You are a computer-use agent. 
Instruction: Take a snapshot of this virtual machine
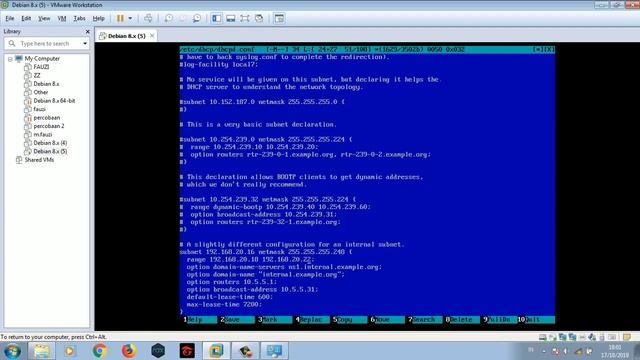[169, 18]
